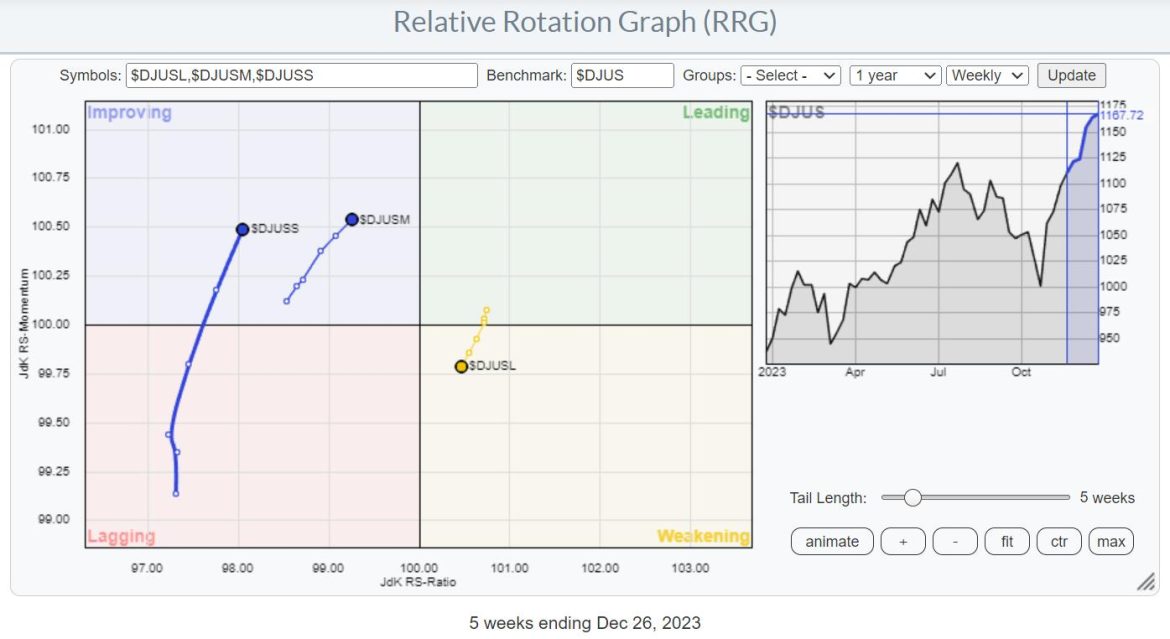This screenshot has width=1170, height=639.
Task: Click the max control to maximize the RRG
Action: [1111, 541]
